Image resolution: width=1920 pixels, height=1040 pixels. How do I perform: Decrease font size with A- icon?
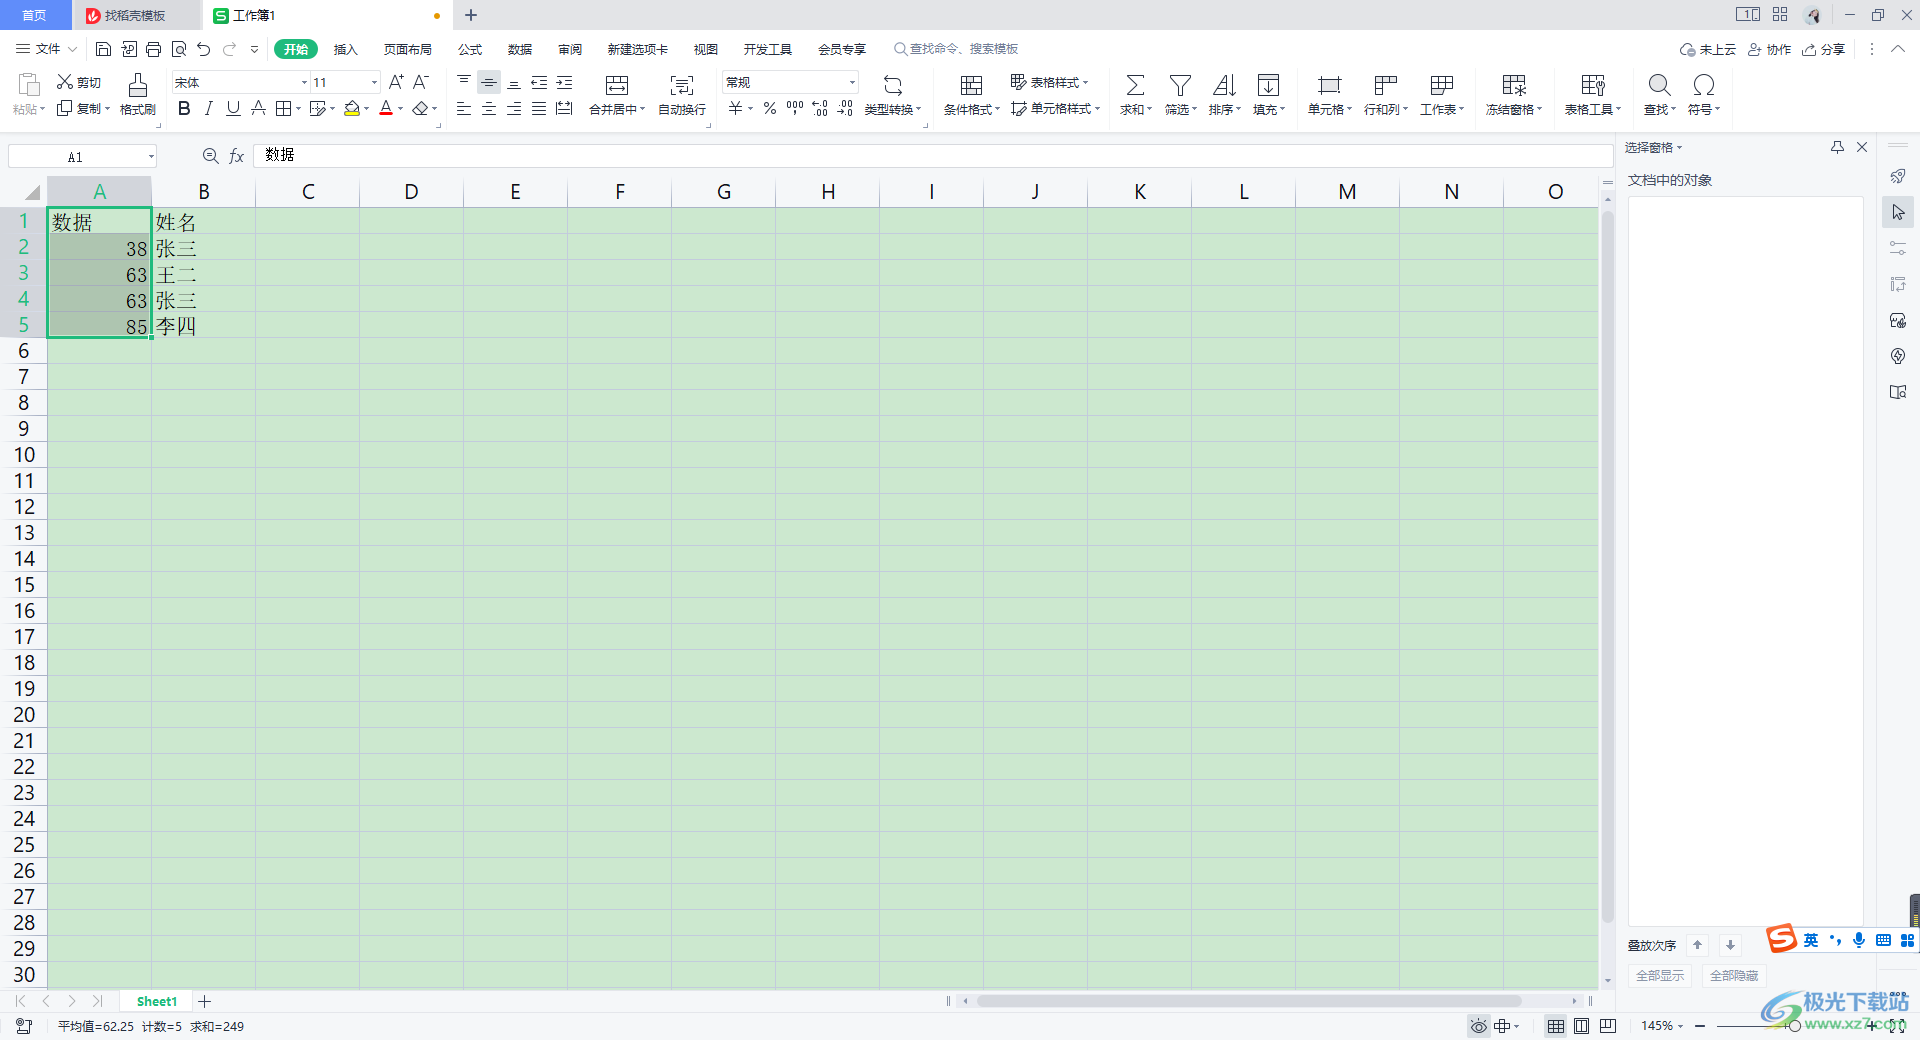pyautogui.click(x=421, y=82)
